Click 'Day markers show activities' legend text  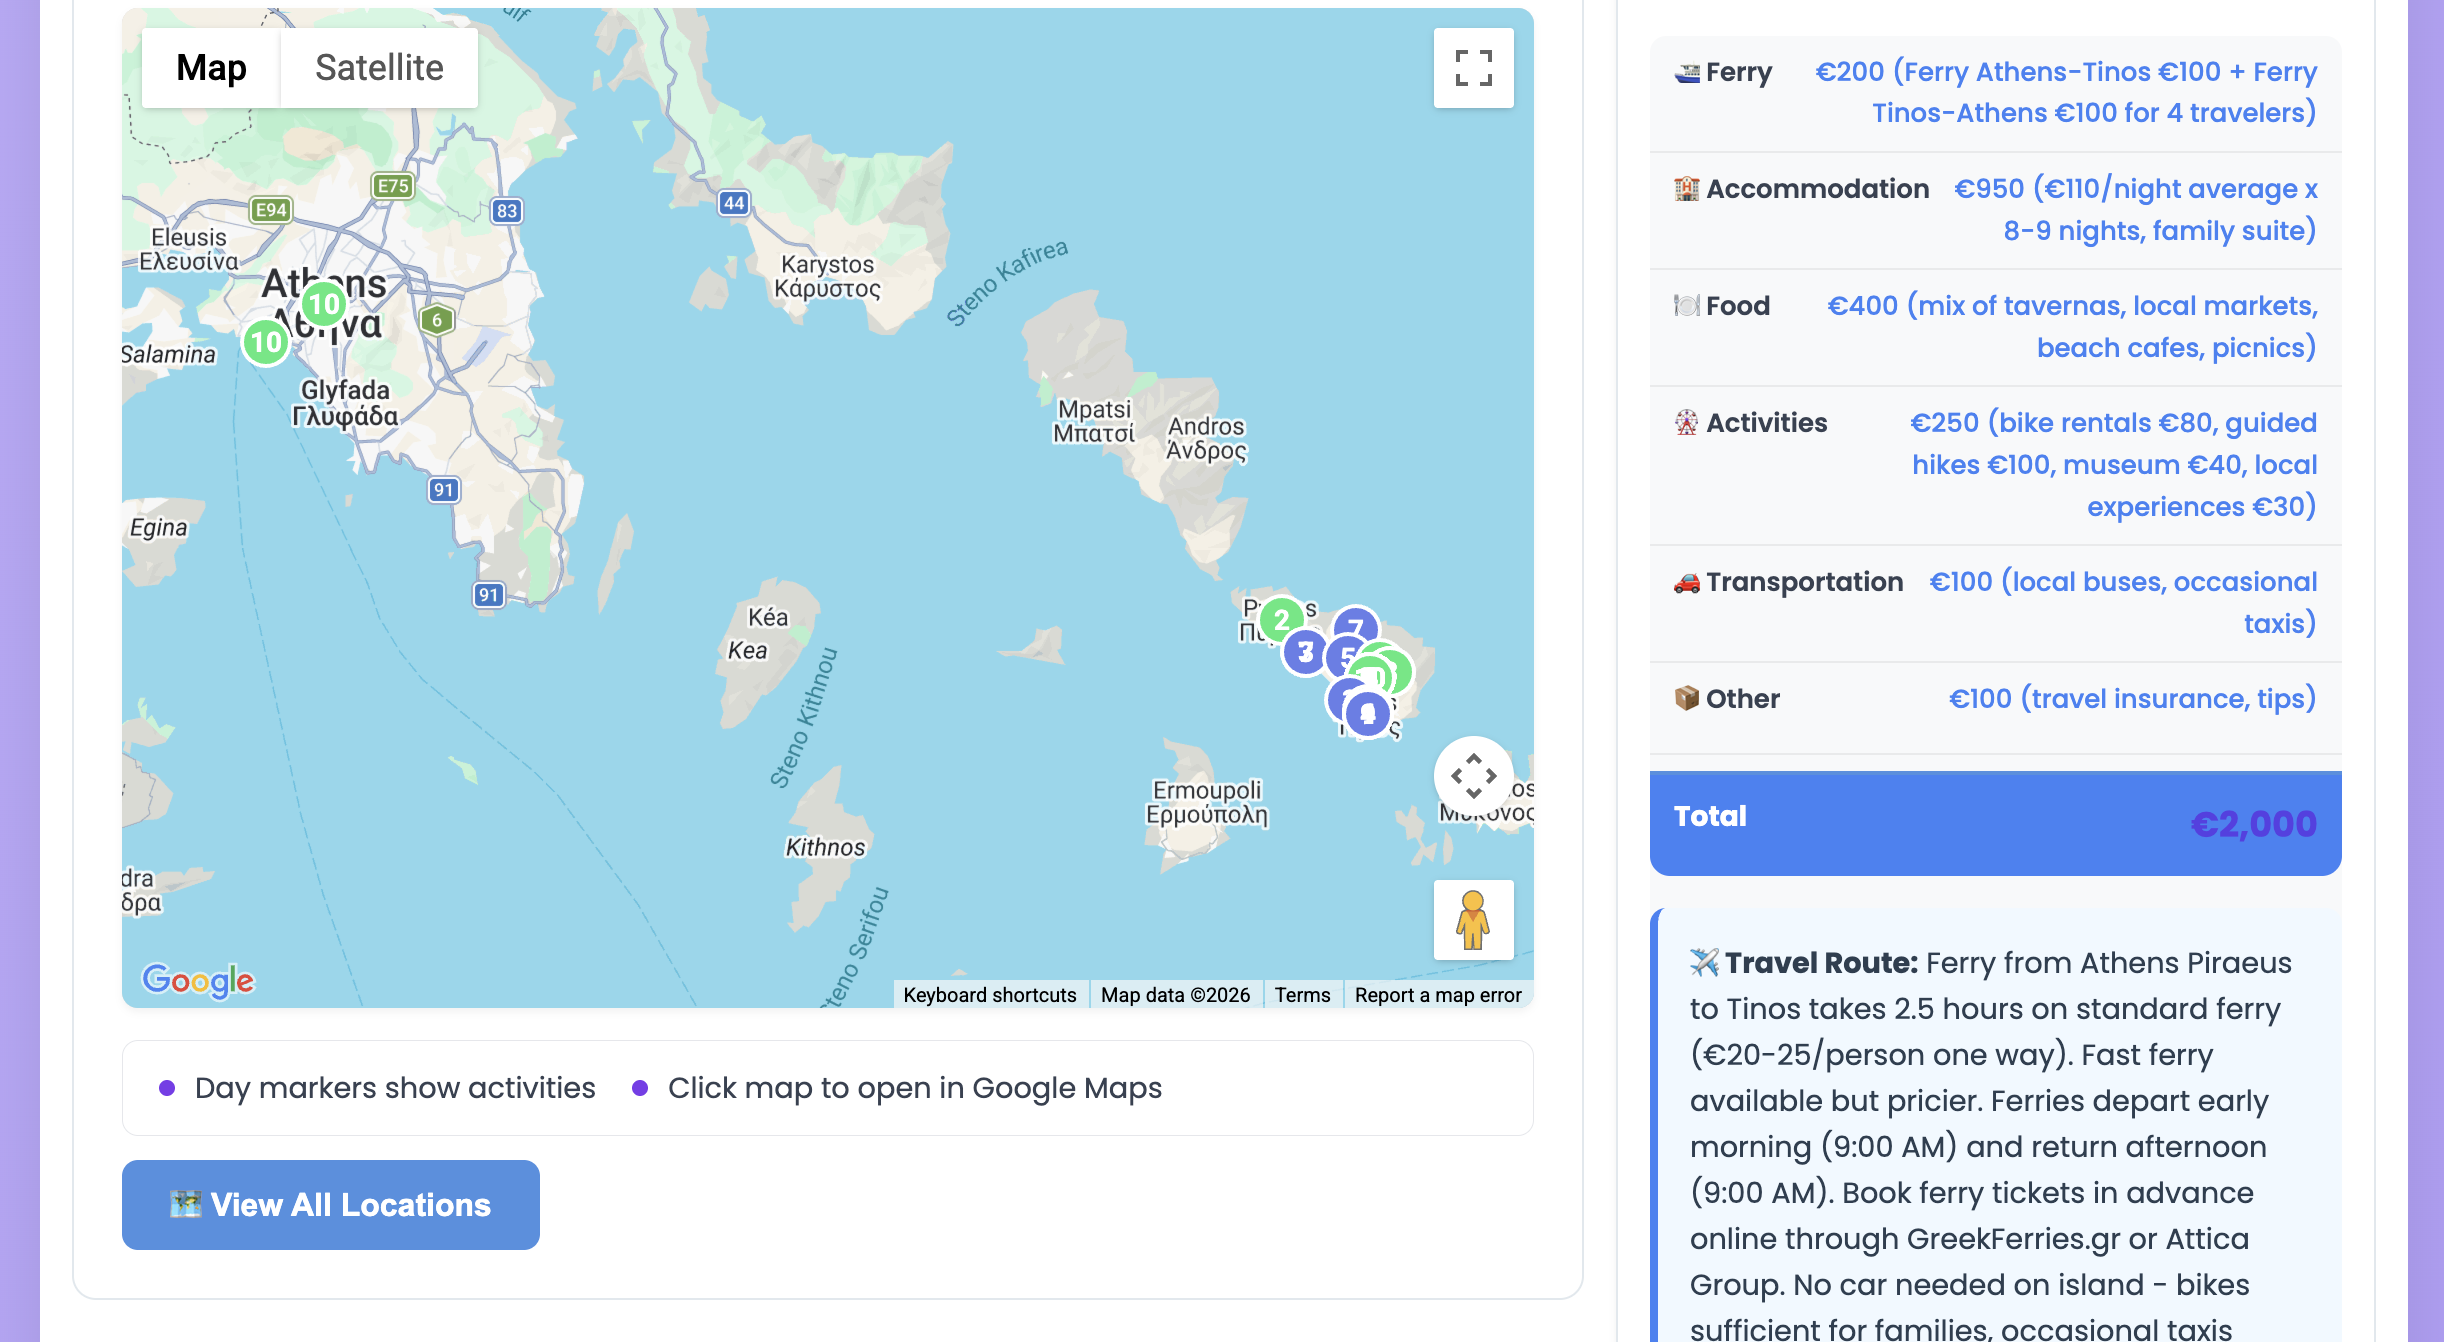coord(395,1088)
